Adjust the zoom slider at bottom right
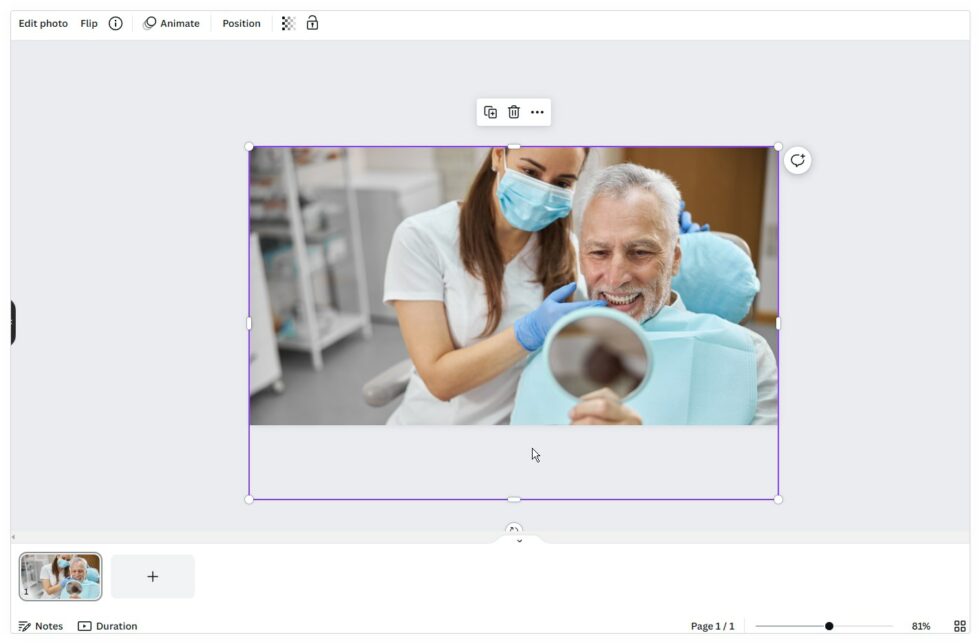980x644 pixels. (827, 625)
